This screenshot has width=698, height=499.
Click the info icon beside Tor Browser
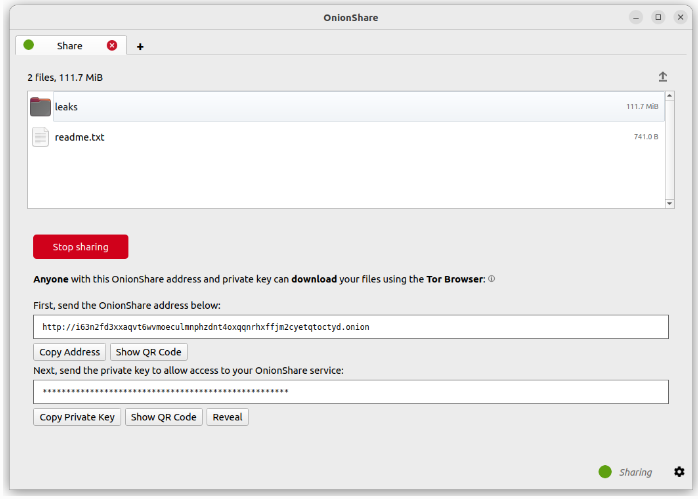tap(492, 280)
